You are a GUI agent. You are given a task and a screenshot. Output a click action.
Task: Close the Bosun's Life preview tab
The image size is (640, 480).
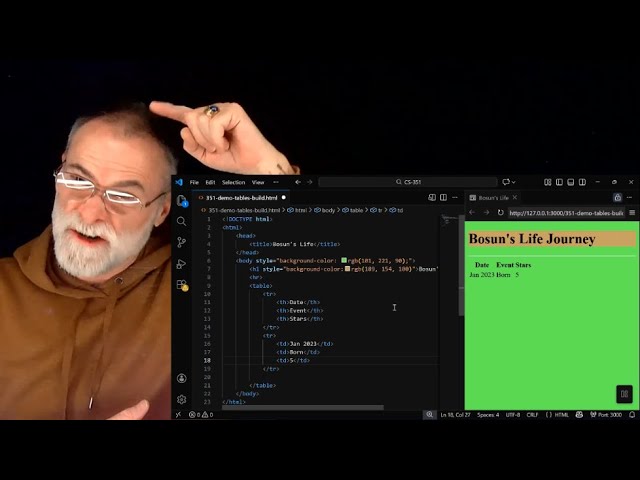tap(515, 198)
